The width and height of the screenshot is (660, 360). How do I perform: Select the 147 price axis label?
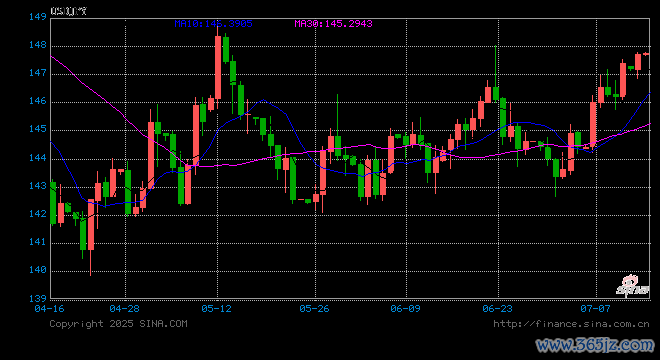[37, 73]
